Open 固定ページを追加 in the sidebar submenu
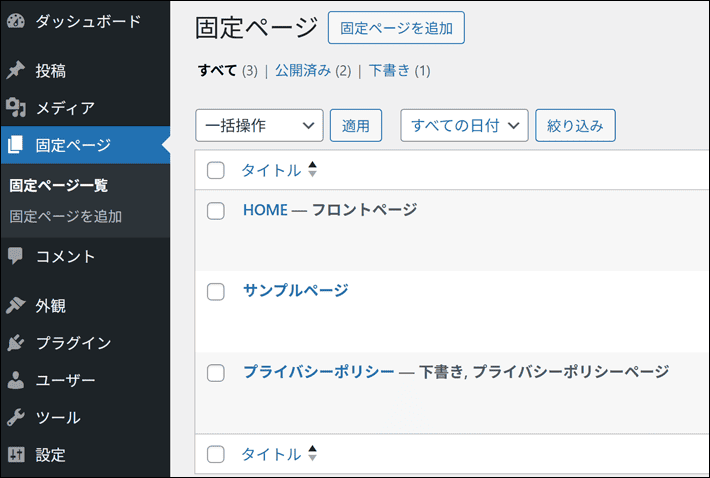Screen dimensions: 710x478 (66, 216)
